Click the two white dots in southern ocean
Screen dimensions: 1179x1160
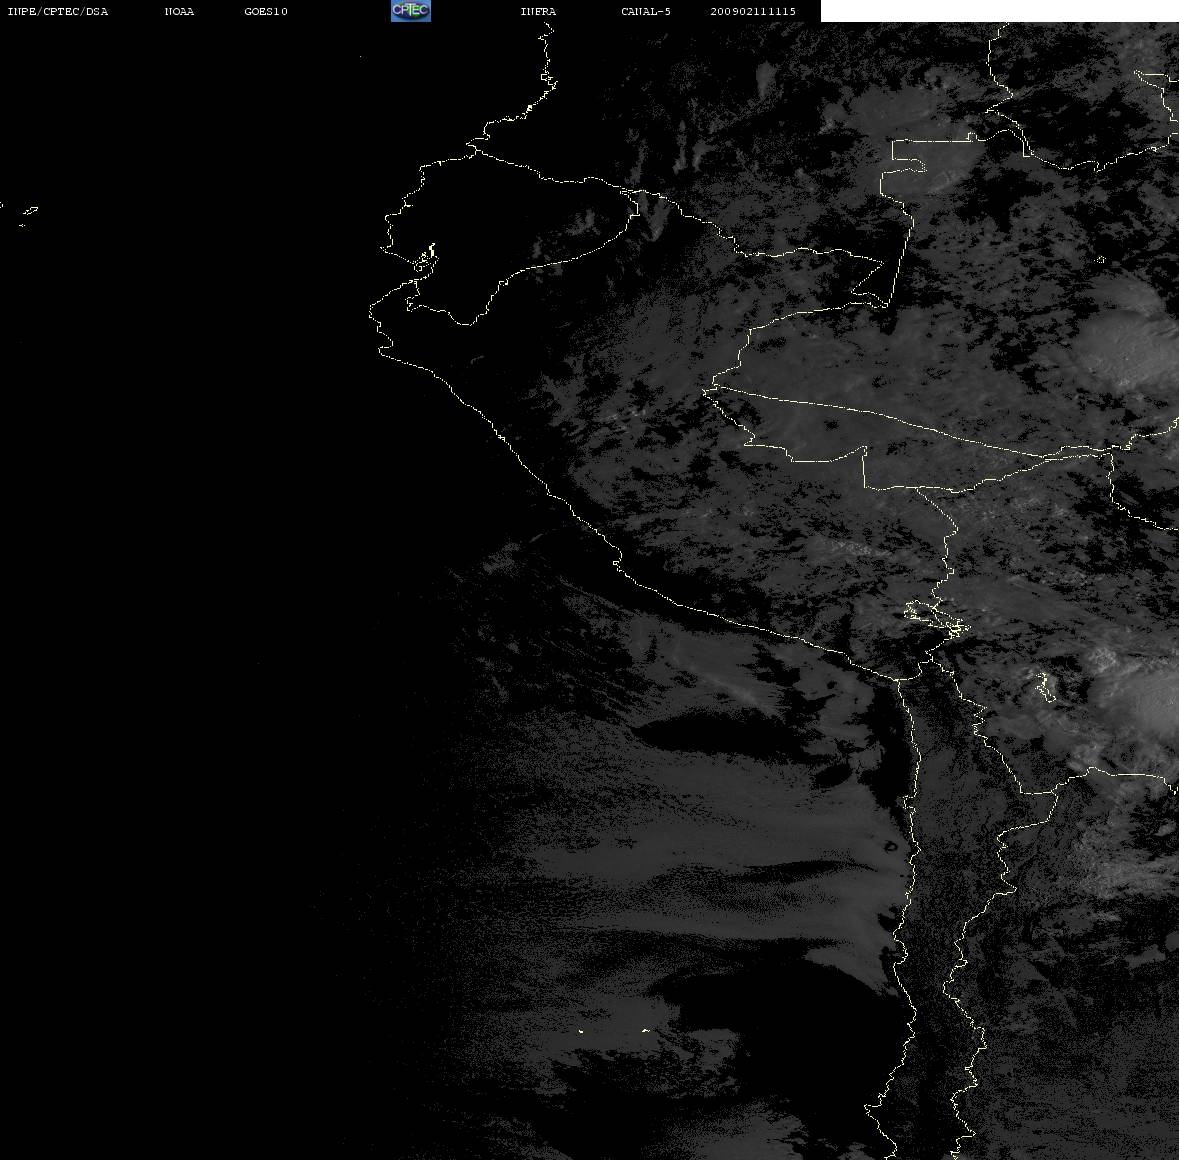[614, 1031]
